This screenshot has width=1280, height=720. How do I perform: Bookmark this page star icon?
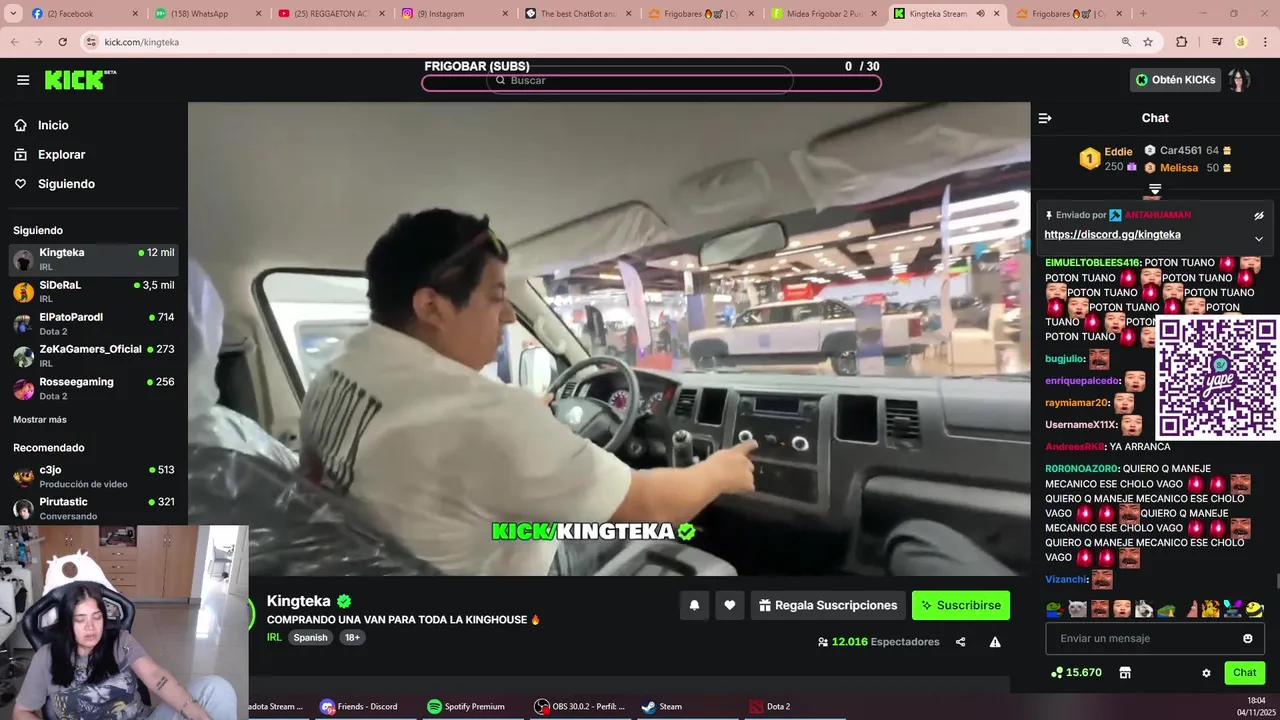pyautogui.click(x=1148, y=42)
